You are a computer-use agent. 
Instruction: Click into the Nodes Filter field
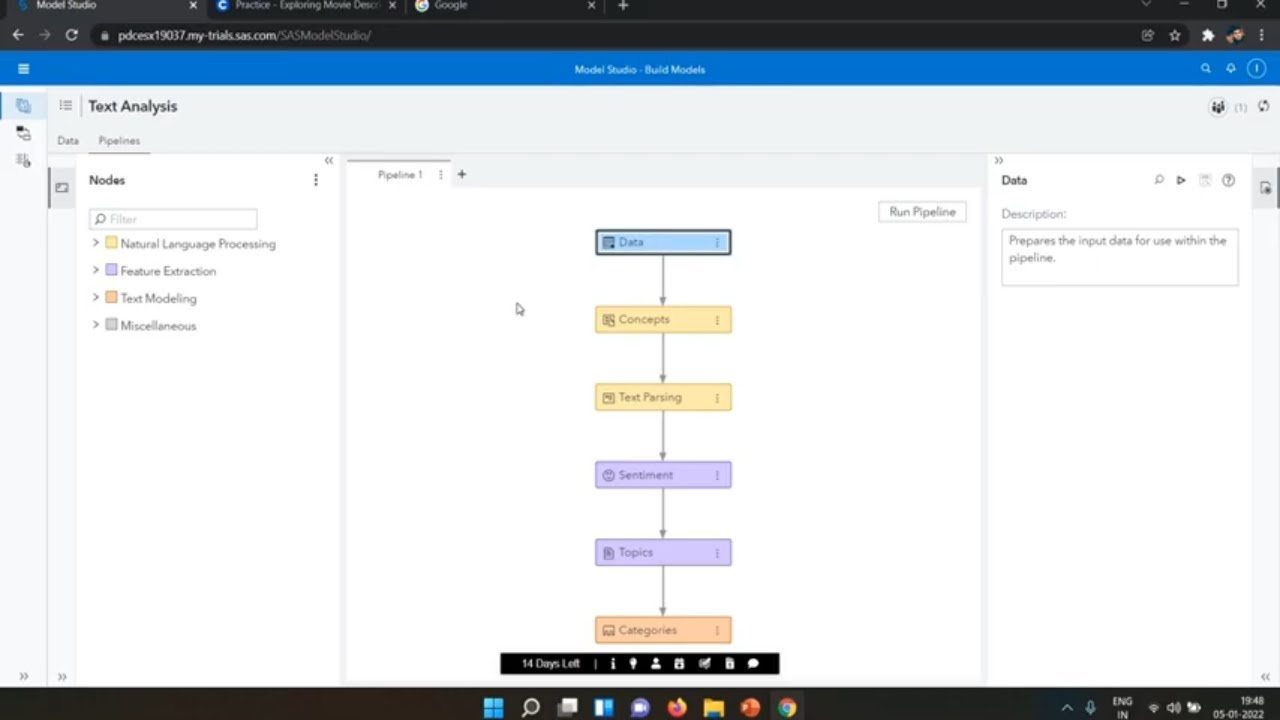tap(173, 219)
